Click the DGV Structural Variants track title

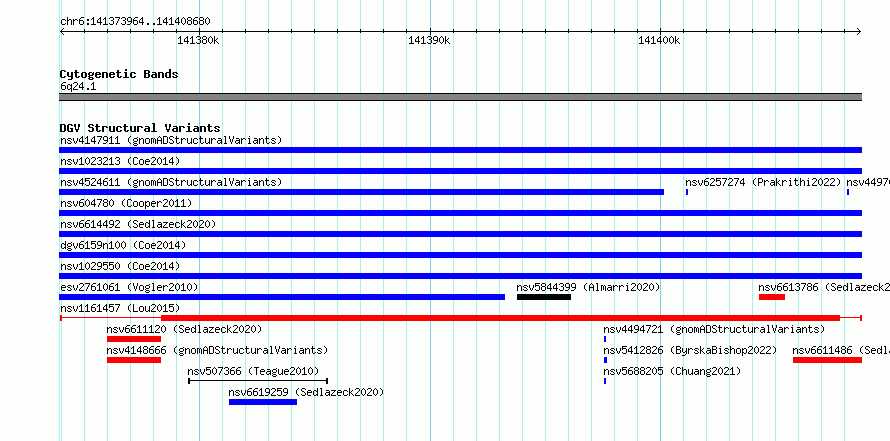click(x=140, y=128)
